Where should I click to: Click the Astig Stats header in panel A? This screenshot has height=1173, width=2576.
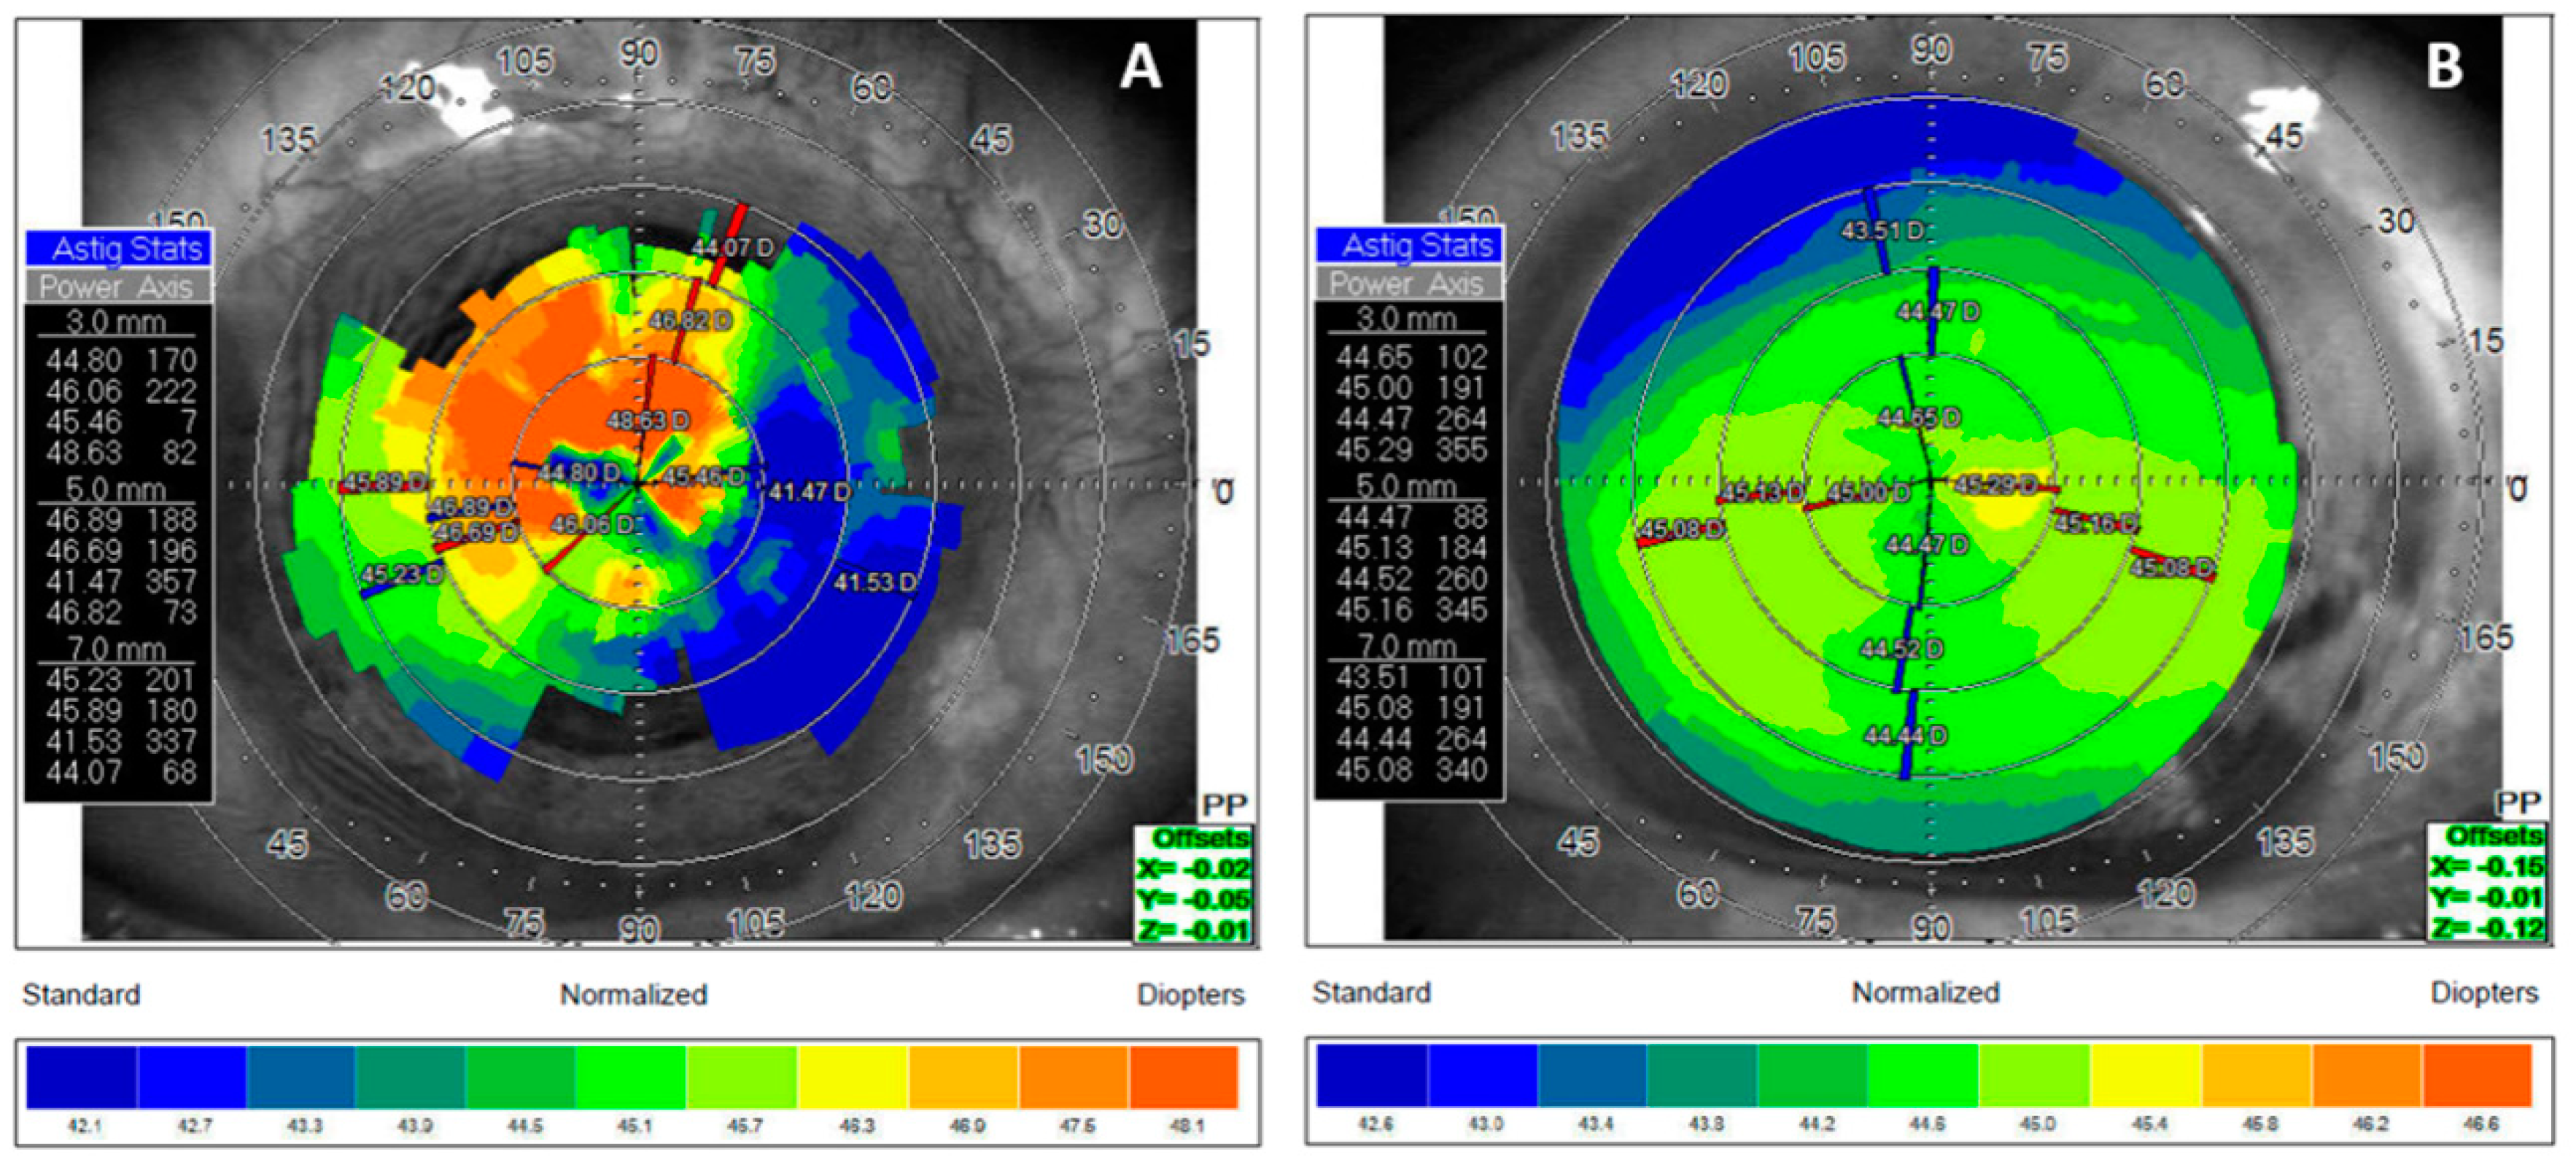point(118,248)
